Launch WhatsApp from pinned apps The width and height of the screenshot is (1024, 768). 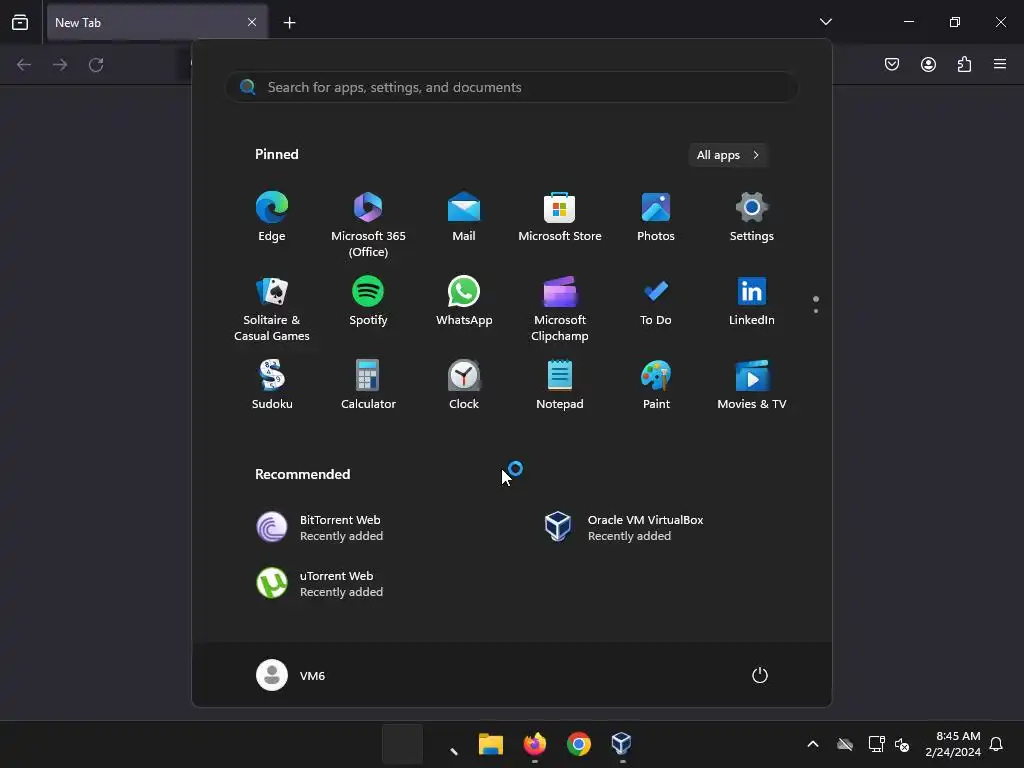point(464,302)
